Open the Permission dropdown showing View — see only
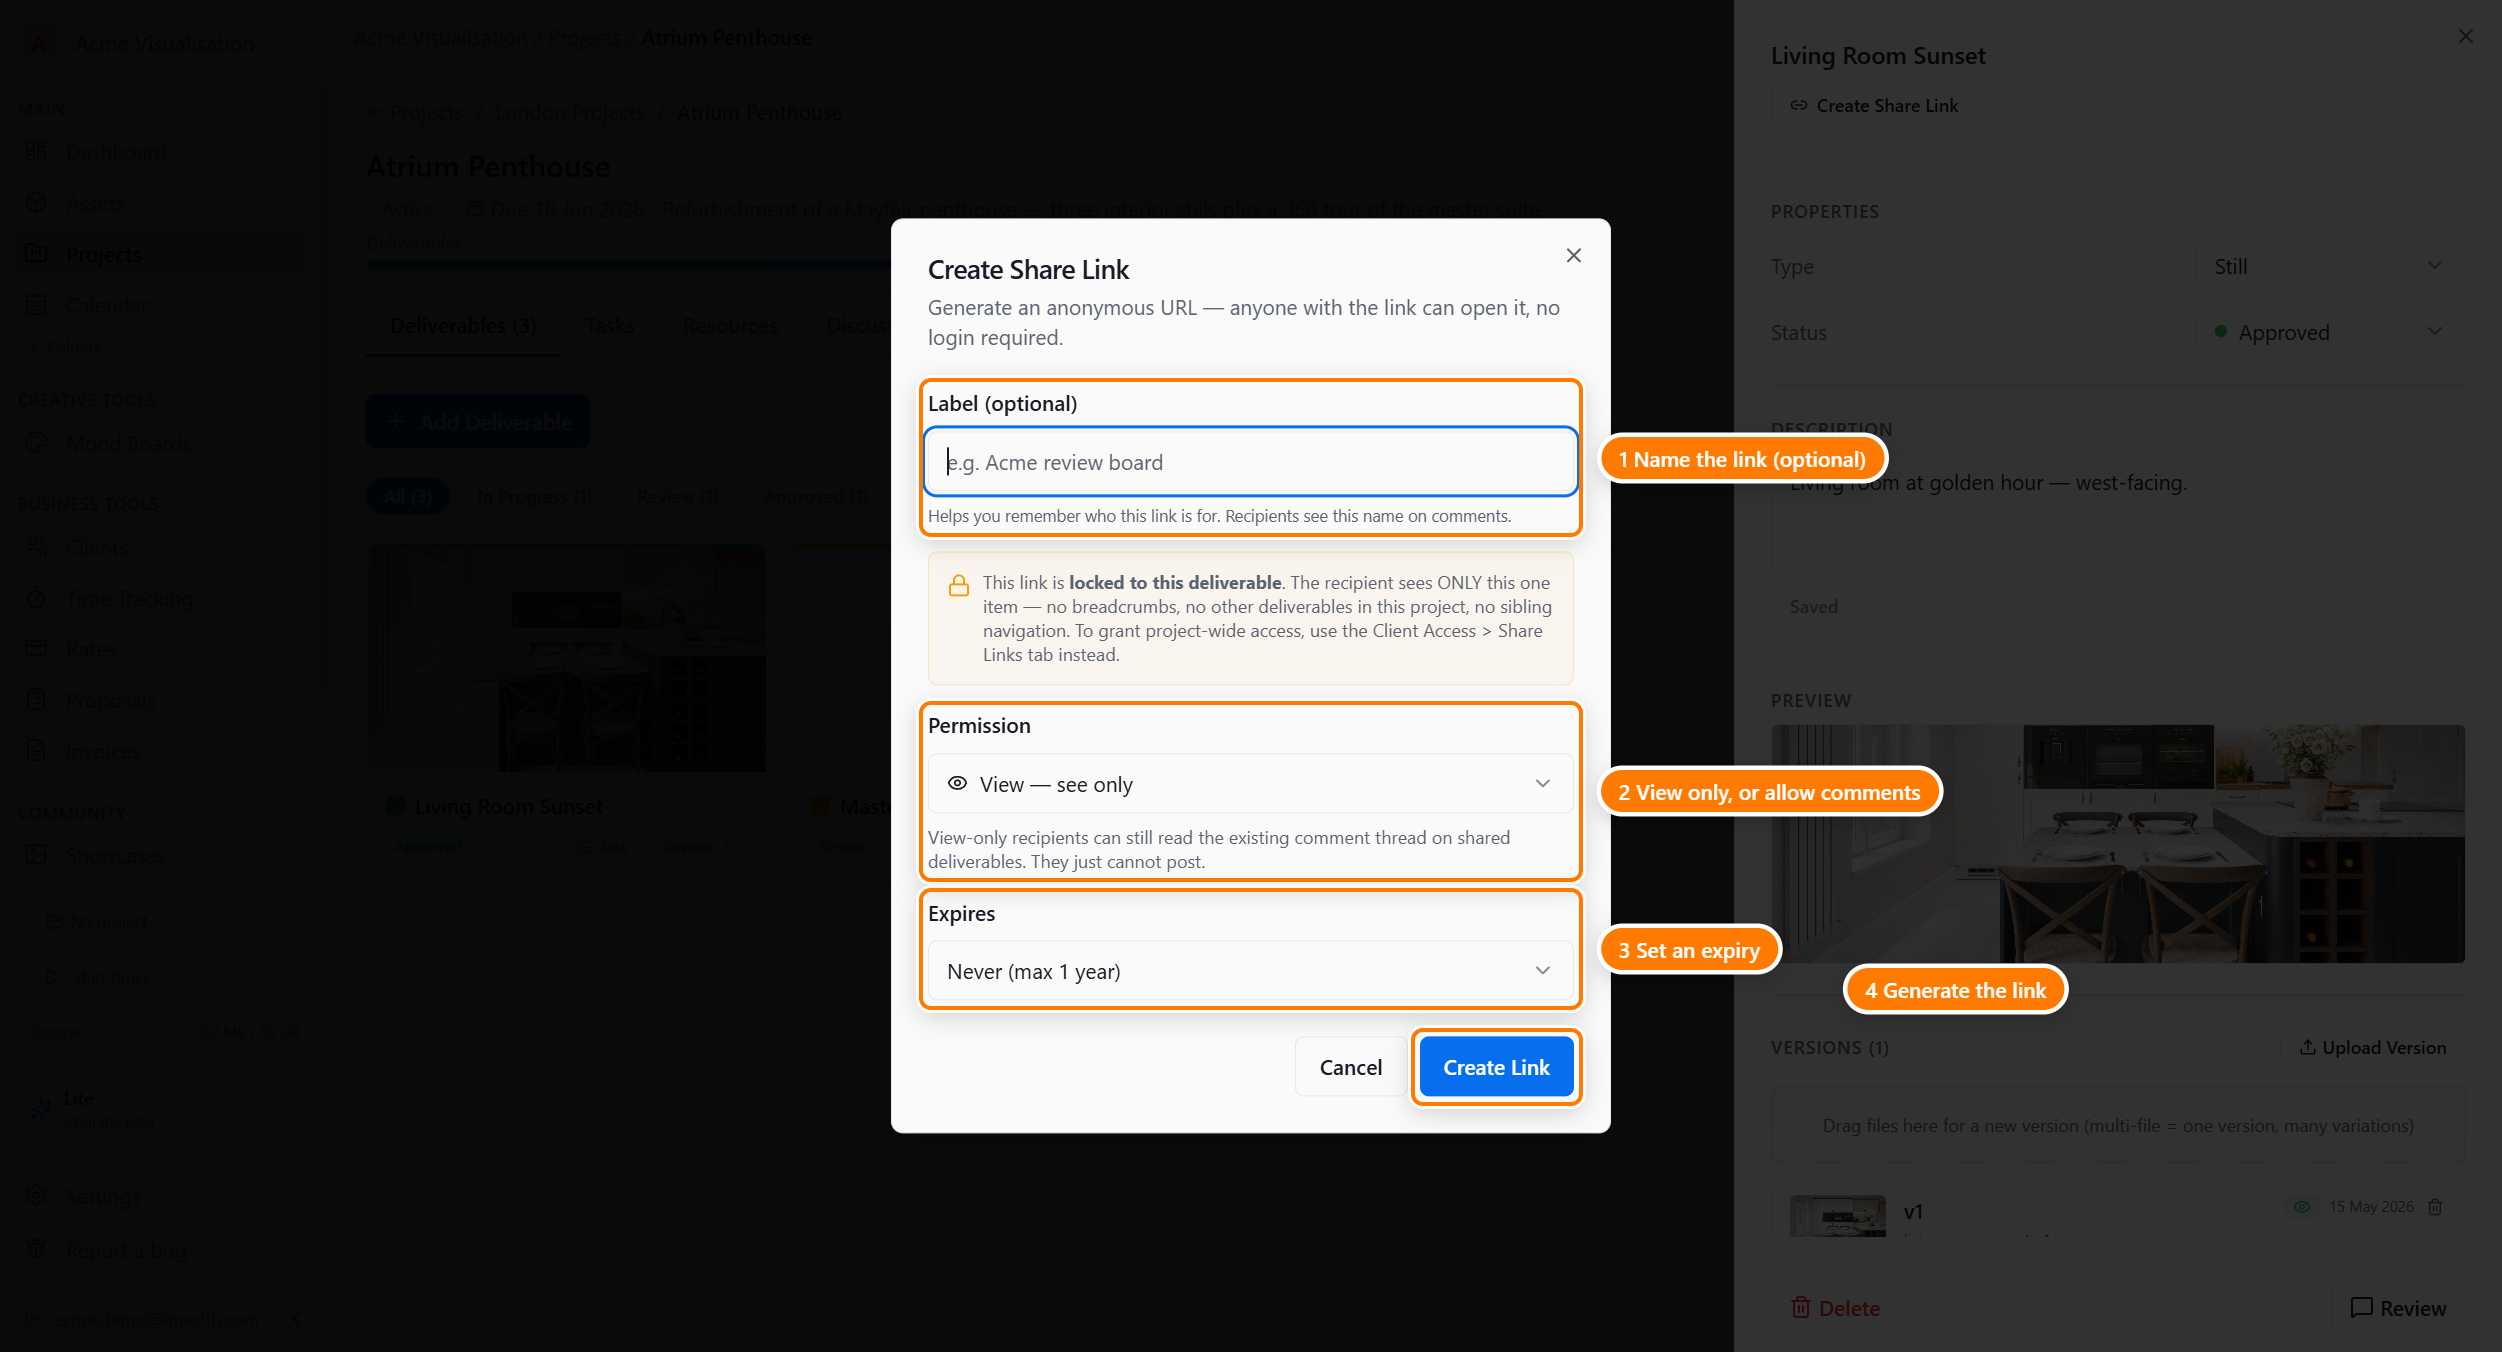 click(1250, 784)
